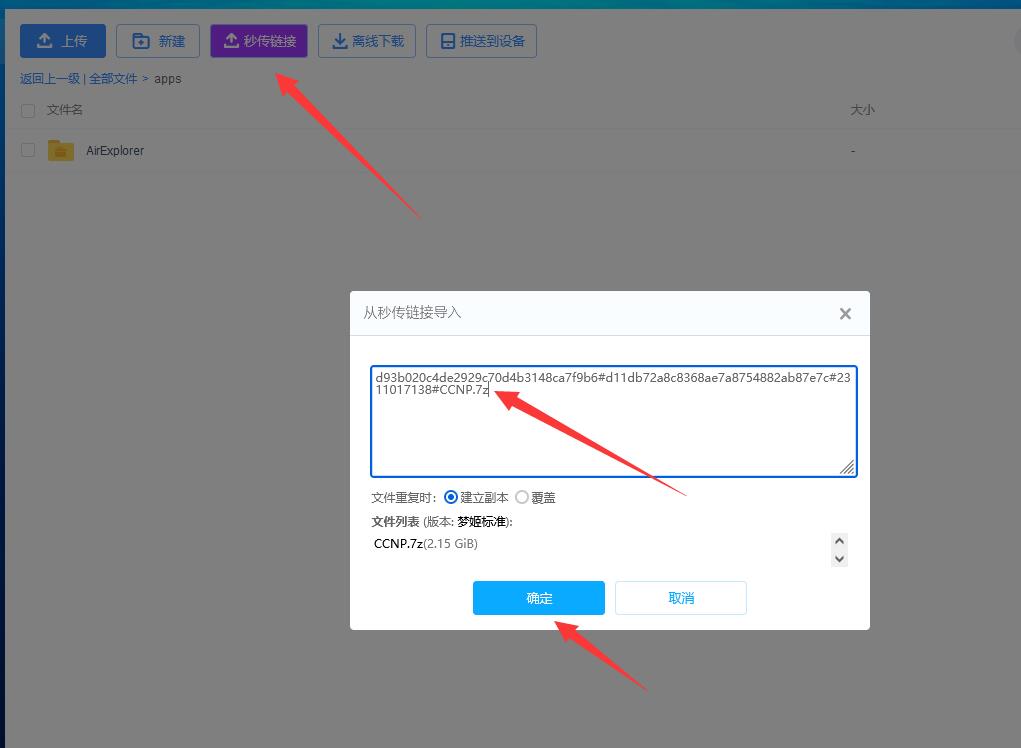The height and width of the screenshot is (748, 1021).
Task: Navigate to 全部文件 breadcrumb
Action: pos(113,78)
